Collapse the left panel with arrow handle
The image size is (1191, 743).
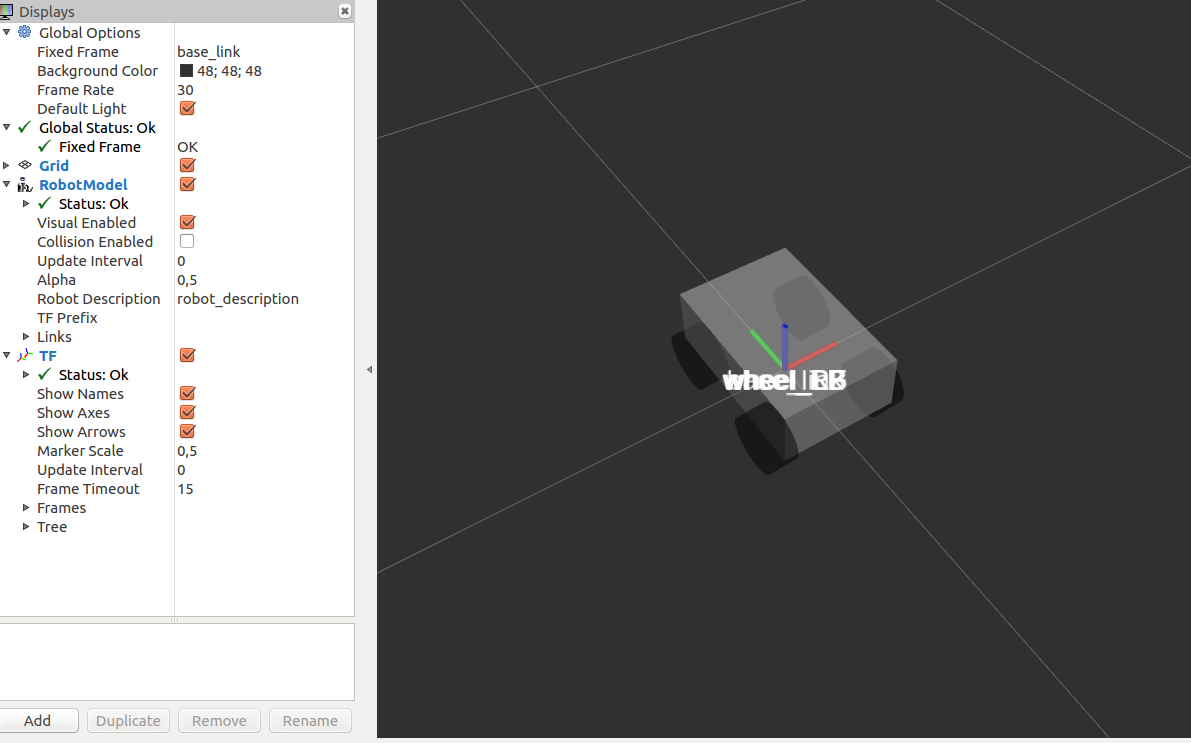coord(369,370)
